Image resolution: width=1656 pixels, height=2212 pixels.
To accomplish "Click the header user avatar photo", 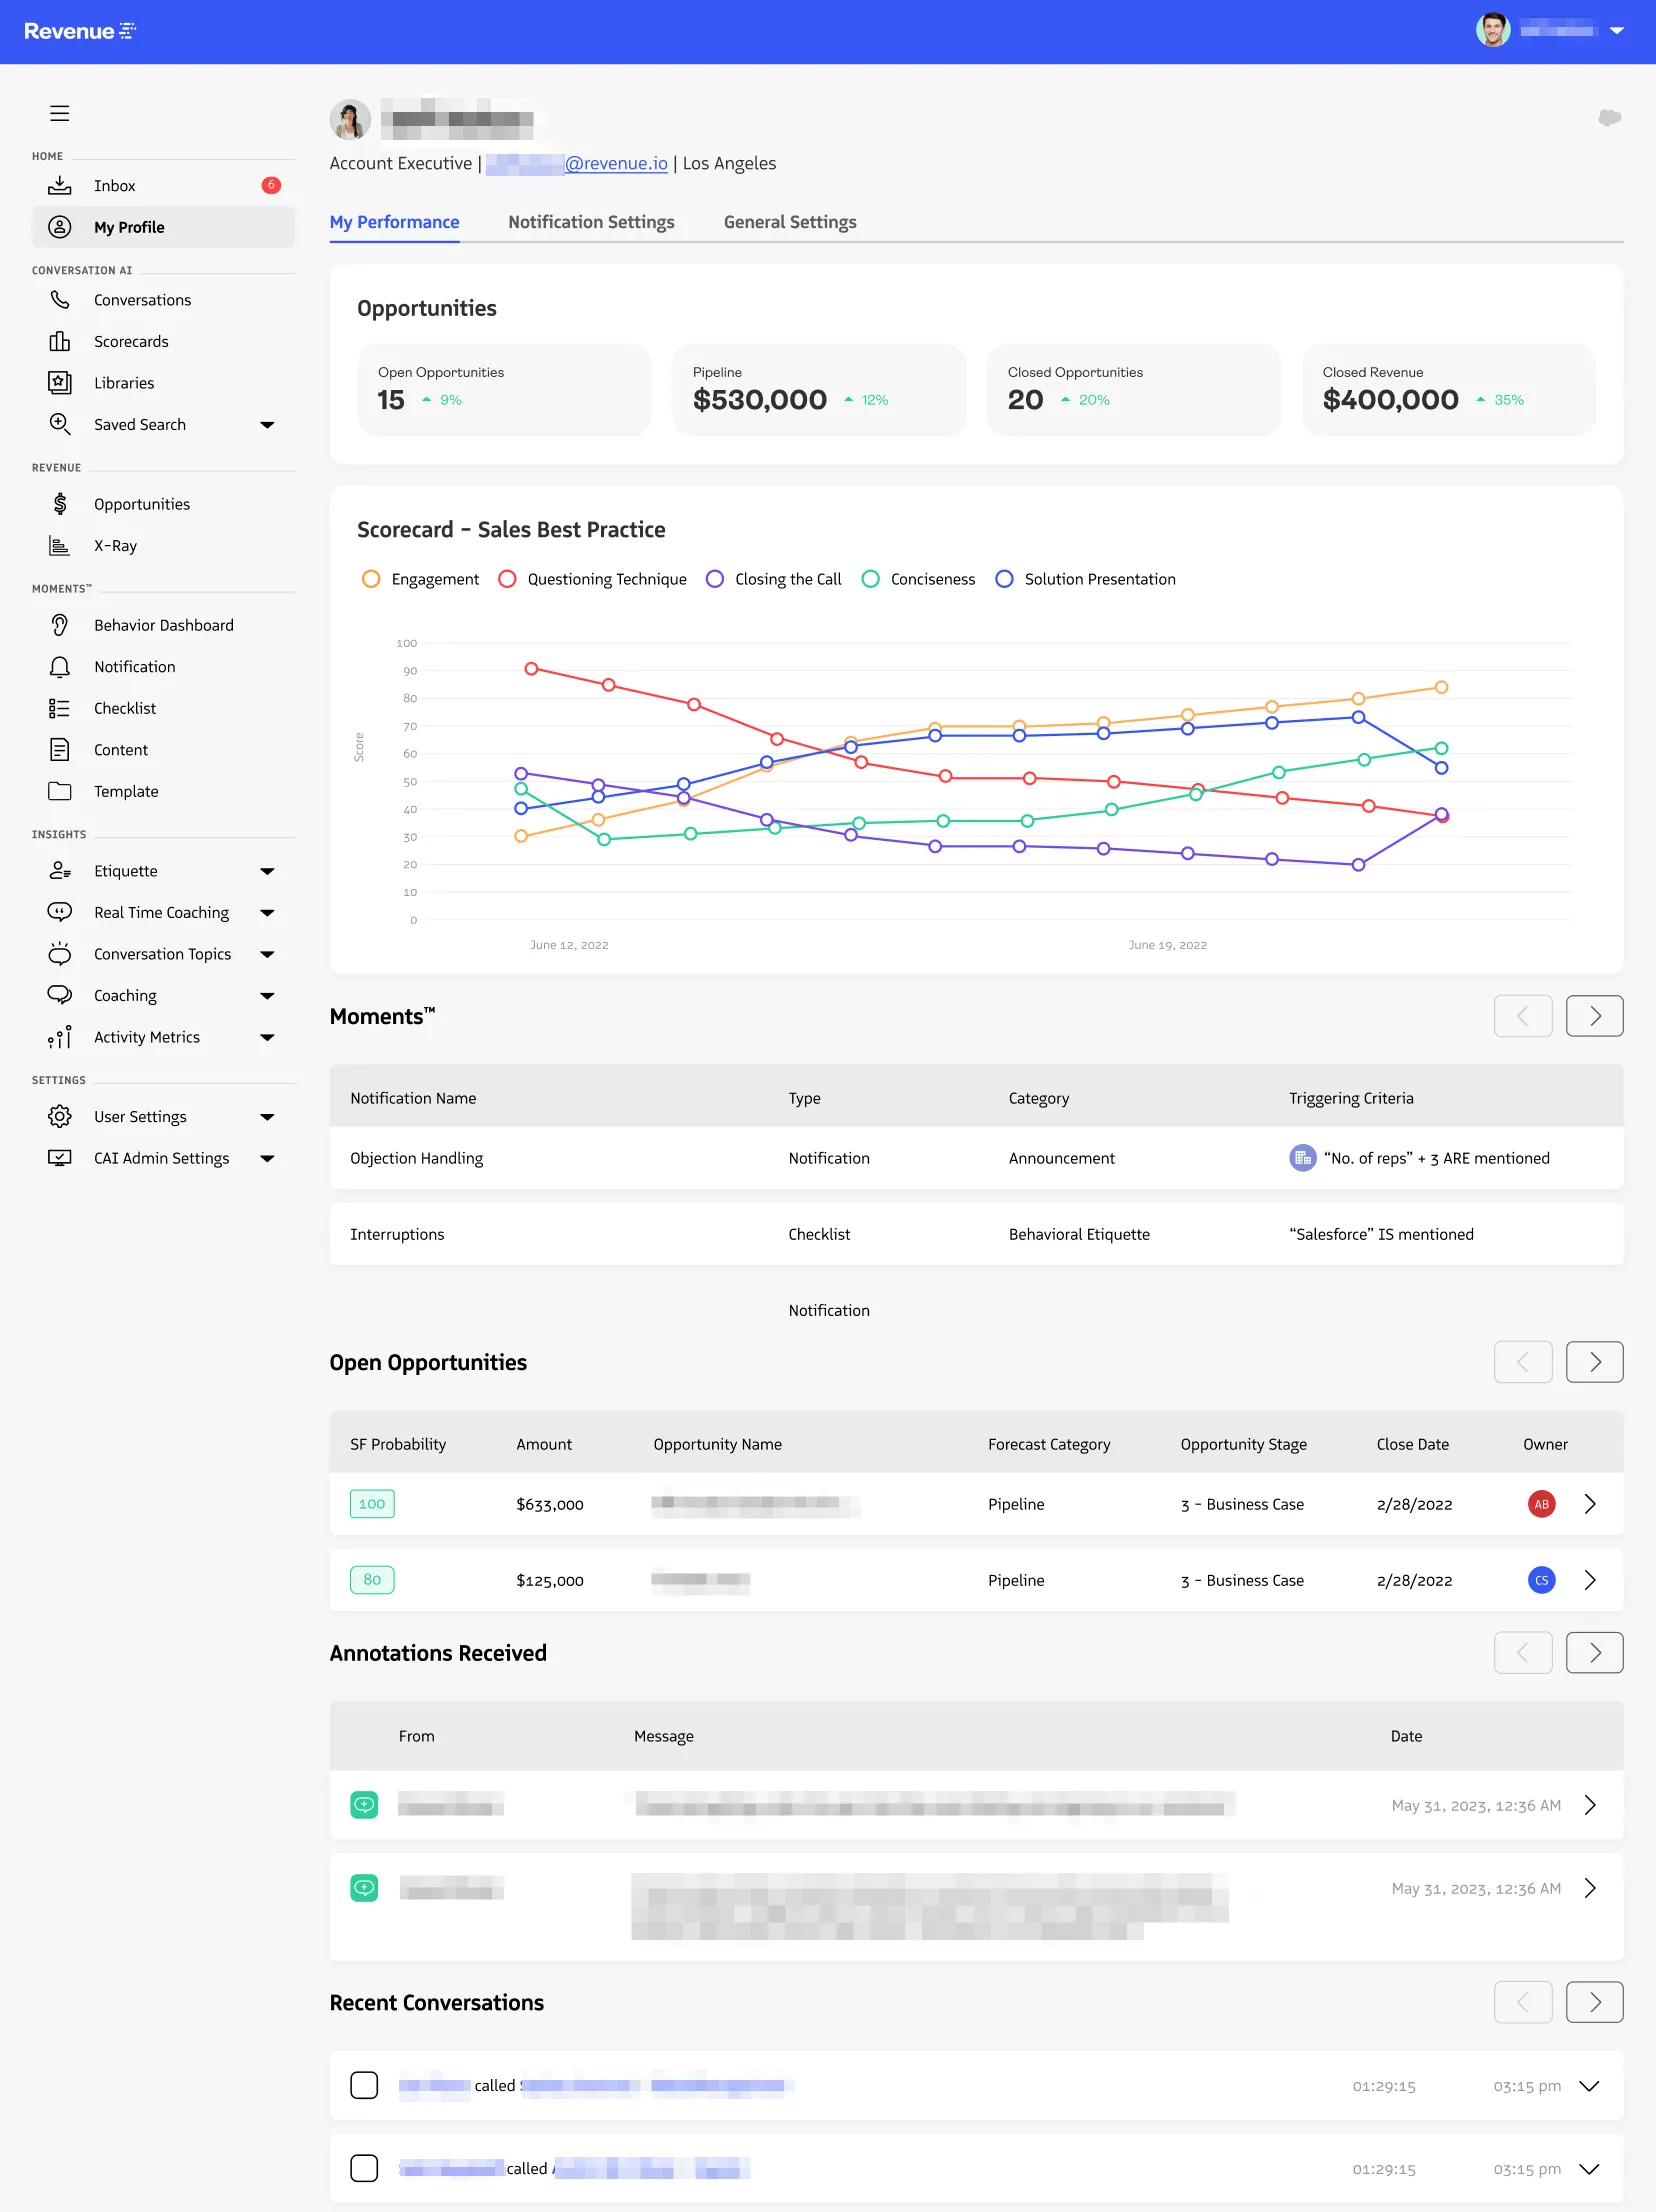I will (x=1493, y=30).
